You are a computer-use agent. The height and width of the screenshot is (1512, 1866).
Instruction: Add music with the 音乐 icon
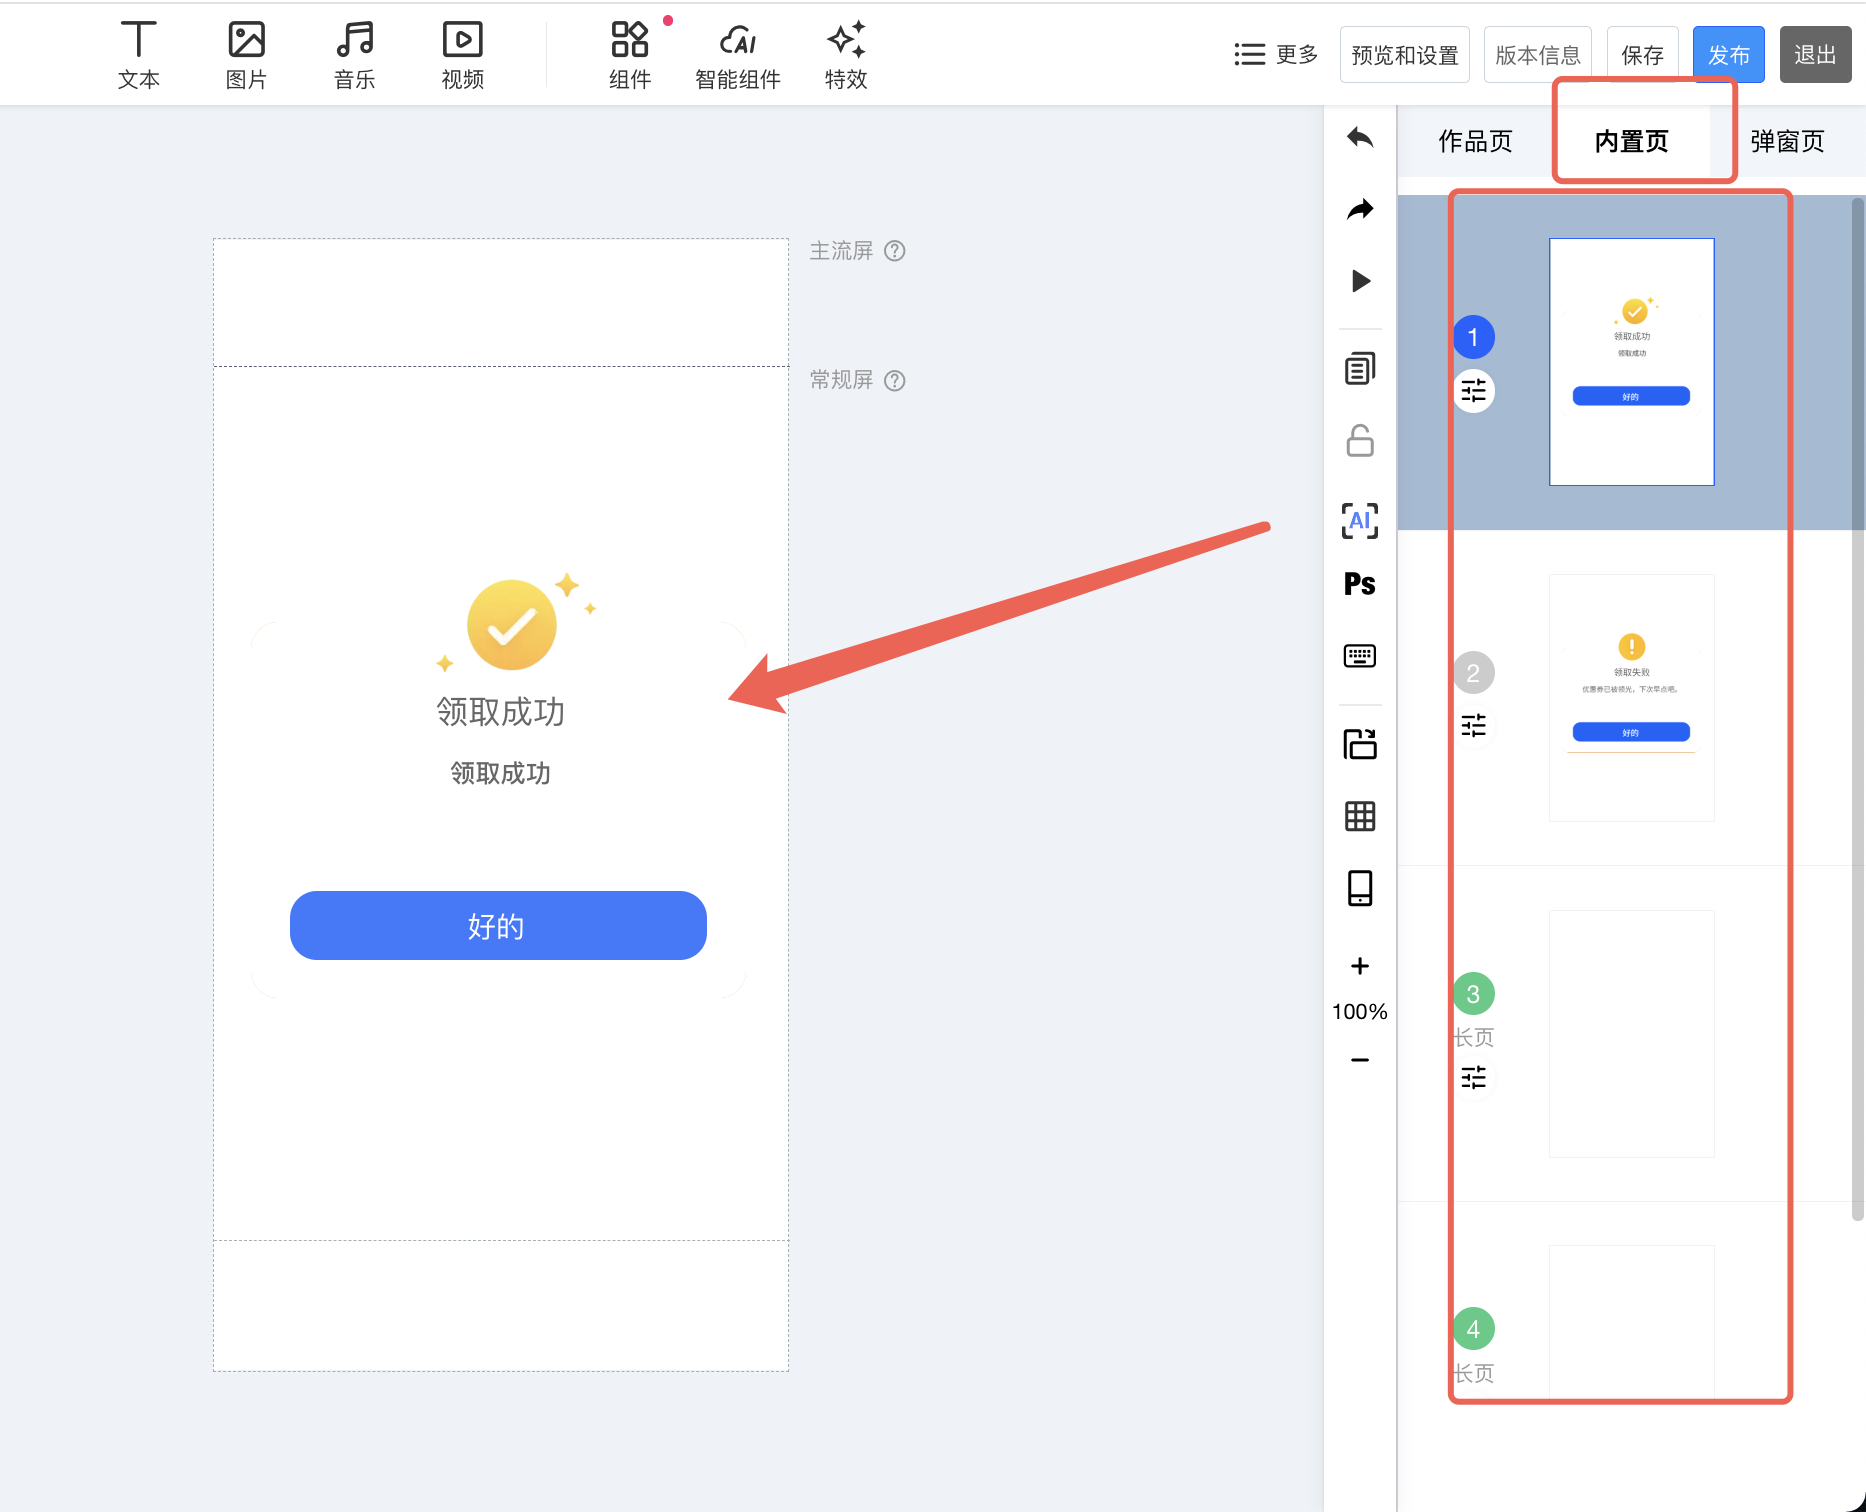click(x=354, y=55)
